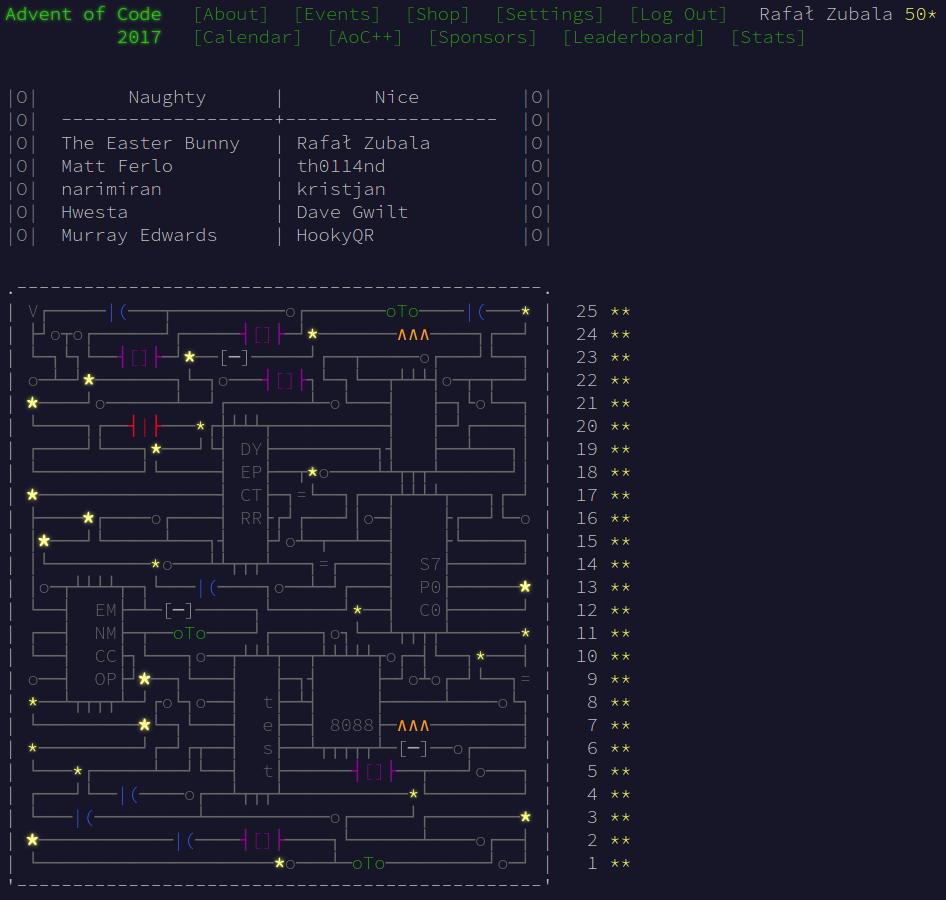
Task: Open the Leaderboard link
Action: tap(633, 37)
